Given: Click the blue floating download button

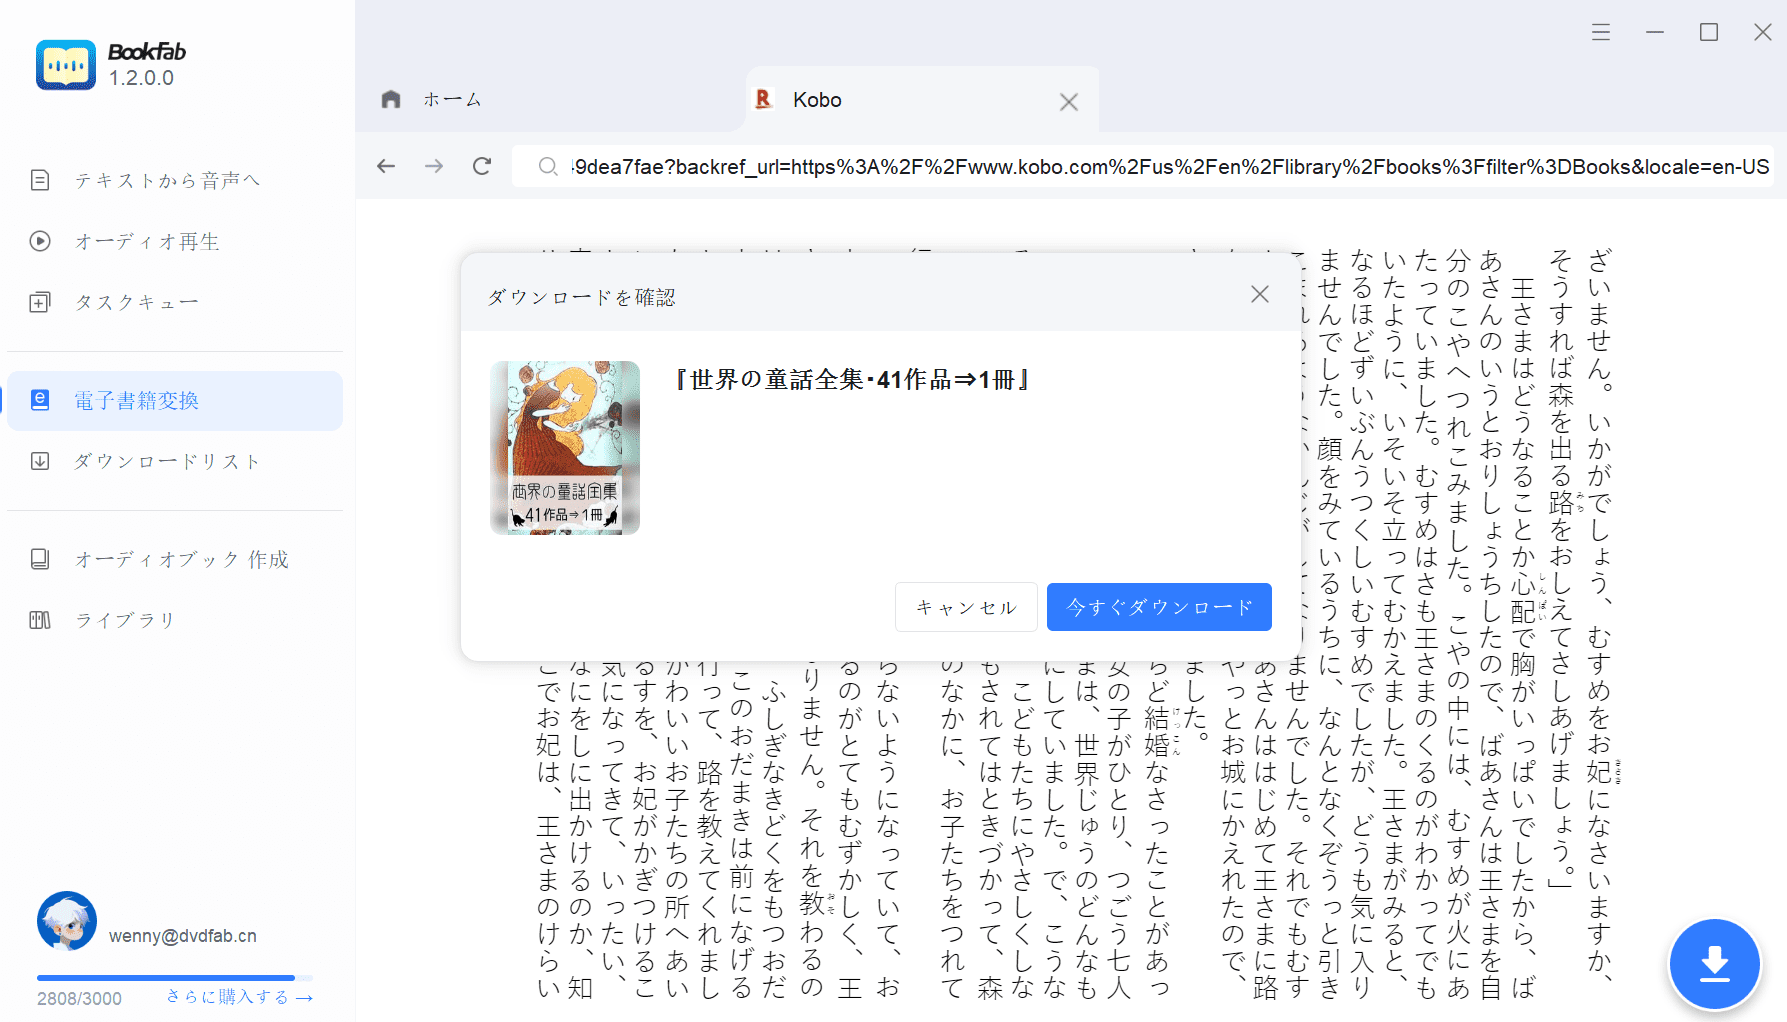Looking at the screenshot, I should point(1715,964).
